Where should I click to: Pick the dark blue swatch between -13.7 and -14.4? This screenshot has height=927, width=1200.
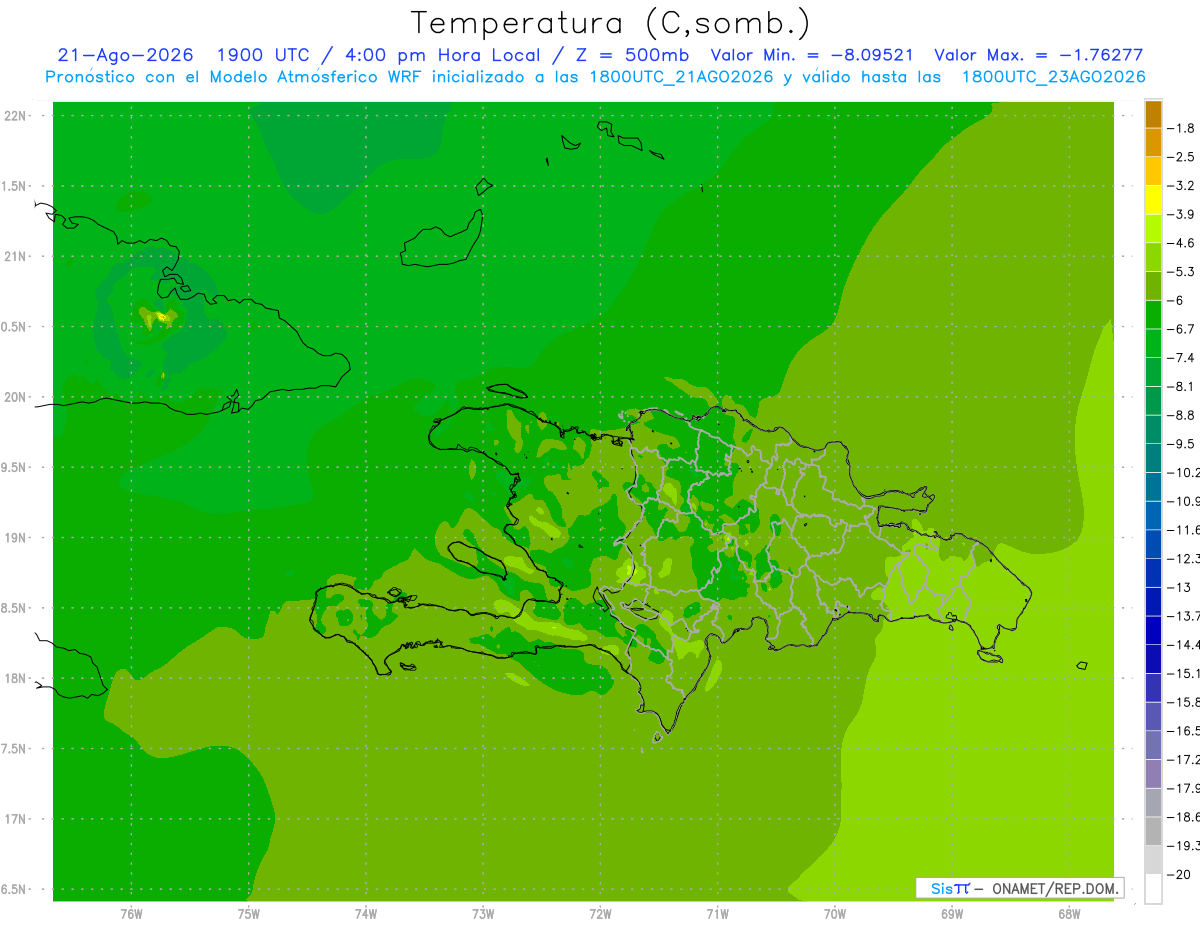[x=1153, y=630]
